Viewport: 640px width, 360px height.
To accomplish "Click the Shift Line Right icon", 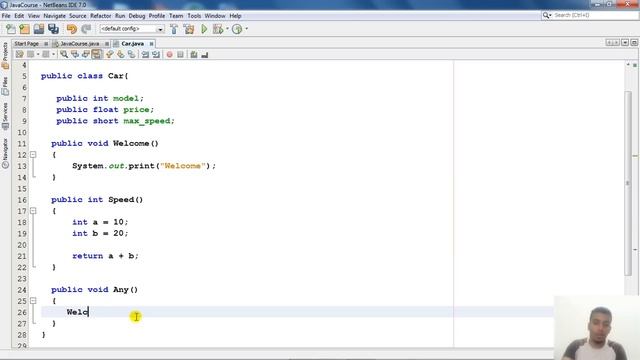I will (156, 54).
